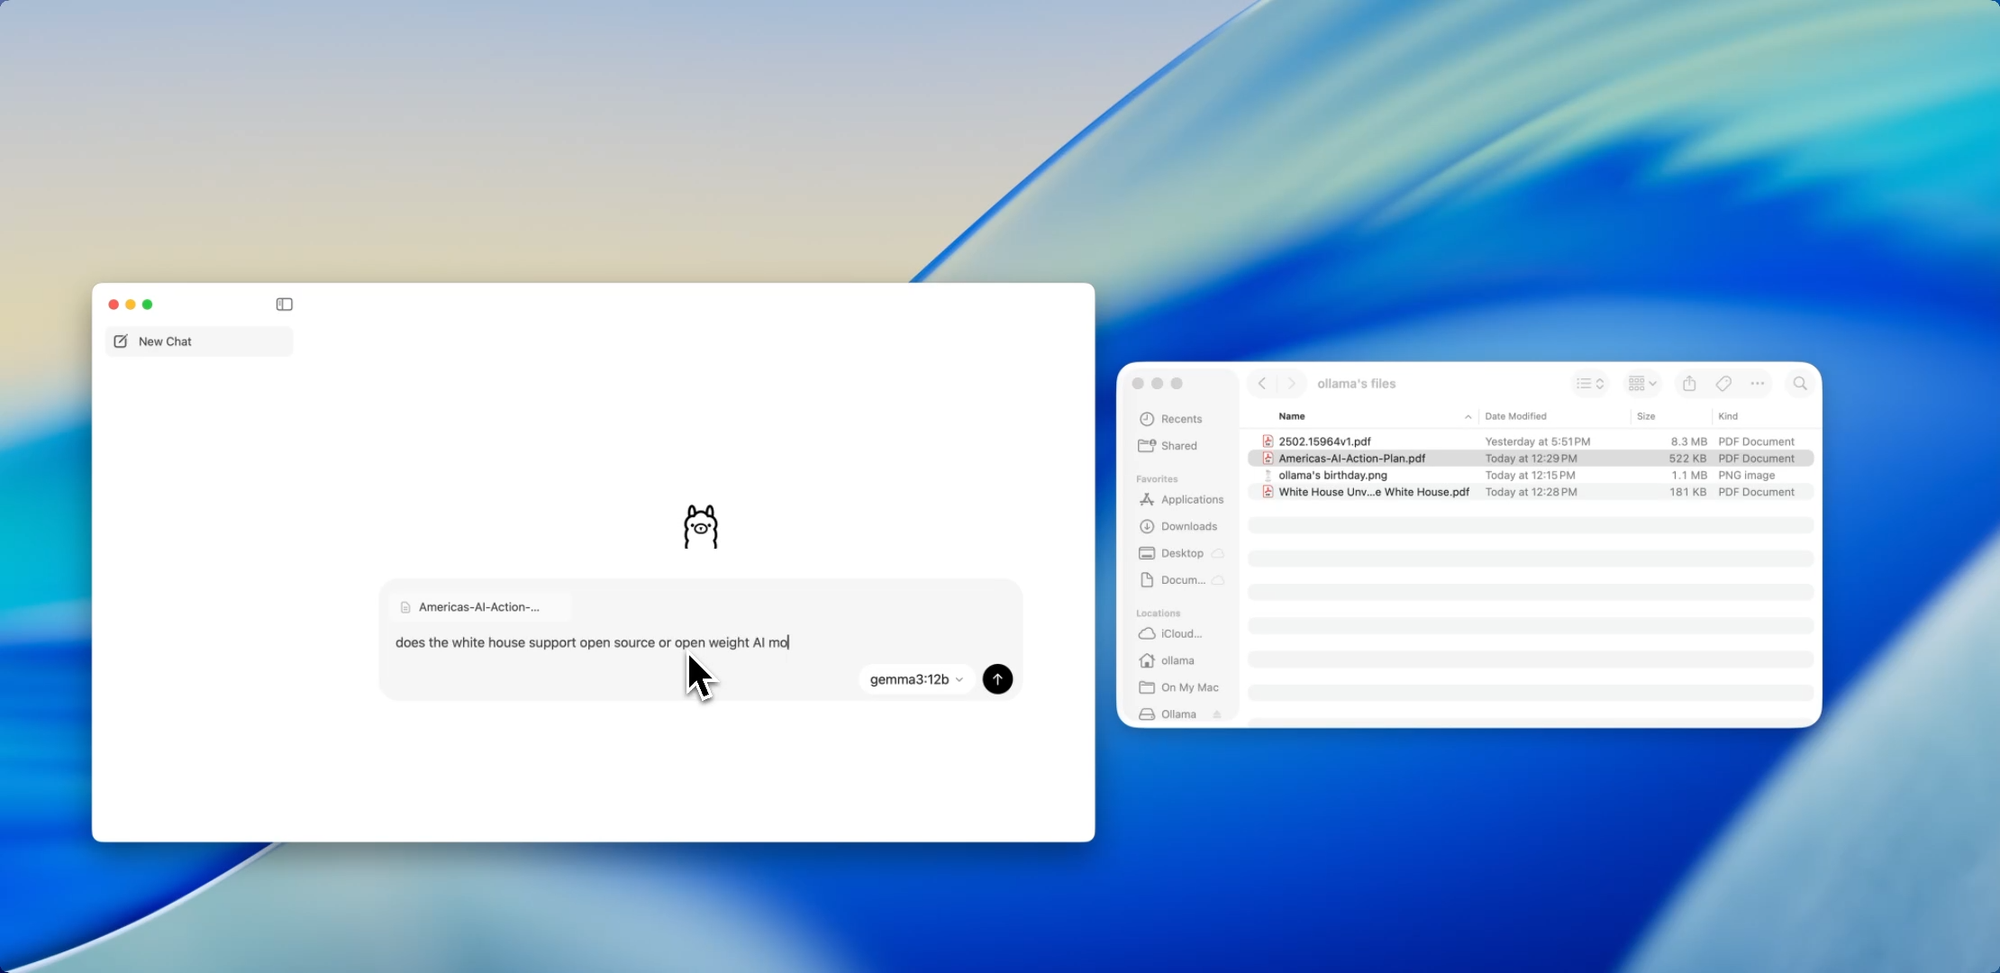
Task: Zoom the Ollama window with green button
Action: coord(147,304)
